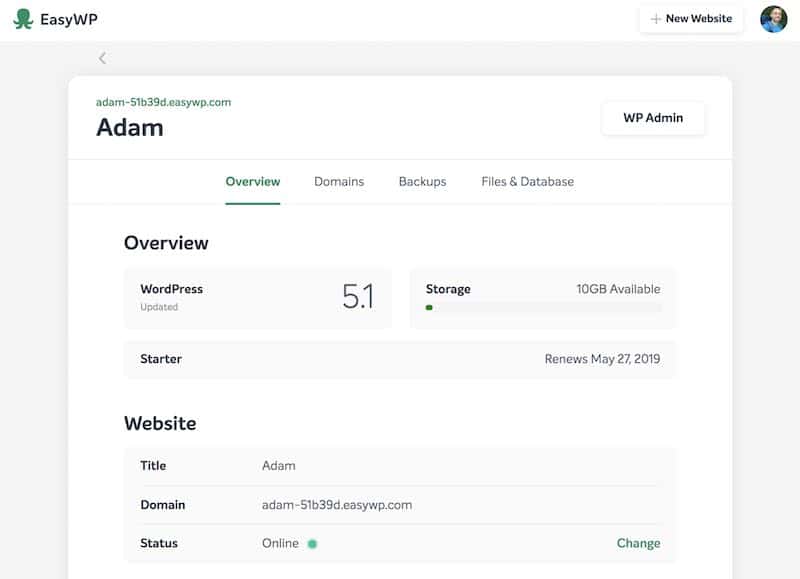This screenshot has width=800, height=579.
Task: Click the Domain value adam-51b39d.easywp.com in the Website table
Action: [337, 505]
